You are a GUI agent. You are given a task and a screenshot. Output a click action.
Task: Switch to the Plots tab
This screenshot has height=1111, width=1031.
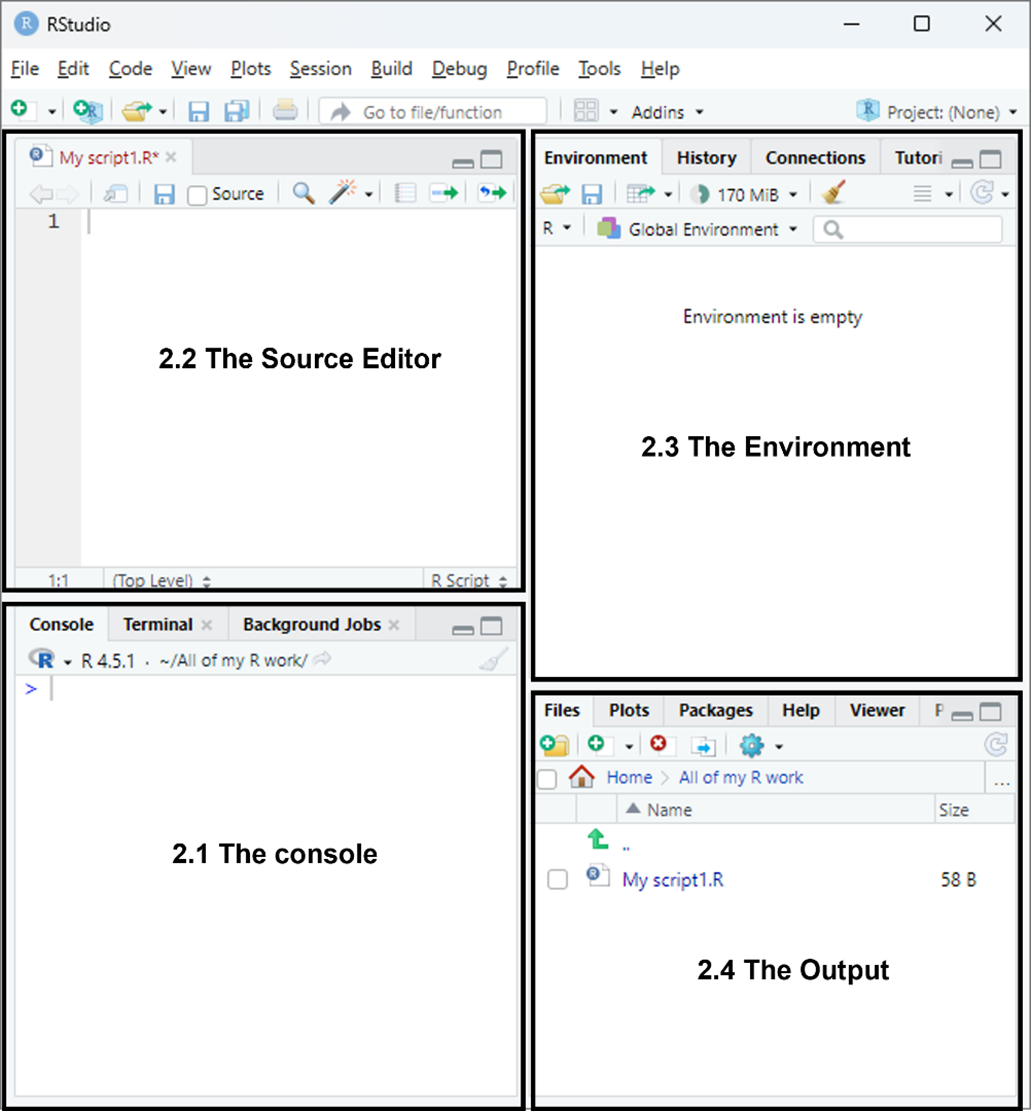629,710
